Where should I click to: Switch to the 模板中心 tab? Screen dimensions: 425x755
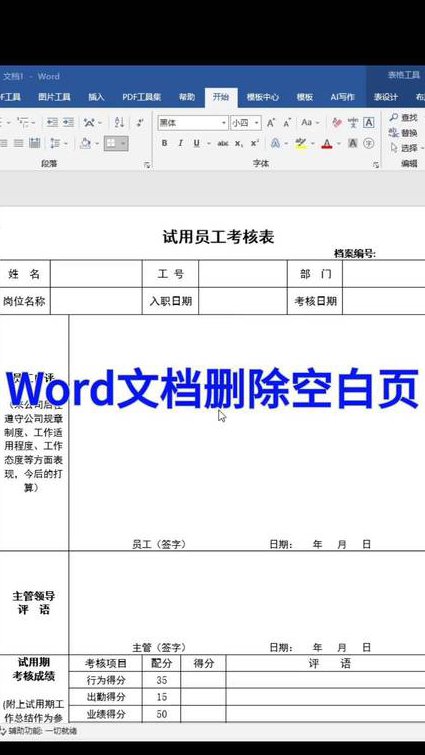pos(263,97)
